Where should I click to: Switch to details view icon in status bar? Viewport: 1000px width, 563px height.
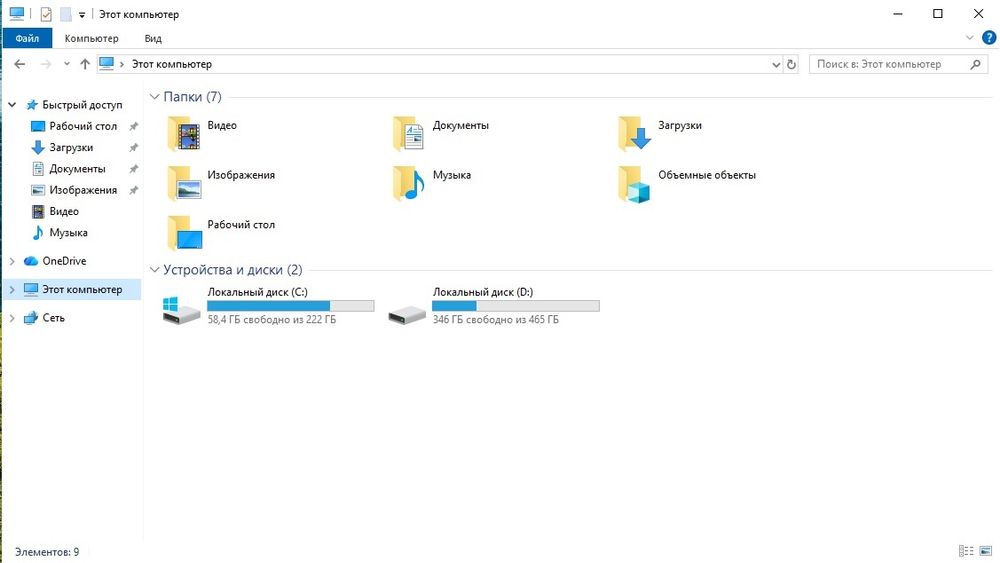tap(966, 551)
